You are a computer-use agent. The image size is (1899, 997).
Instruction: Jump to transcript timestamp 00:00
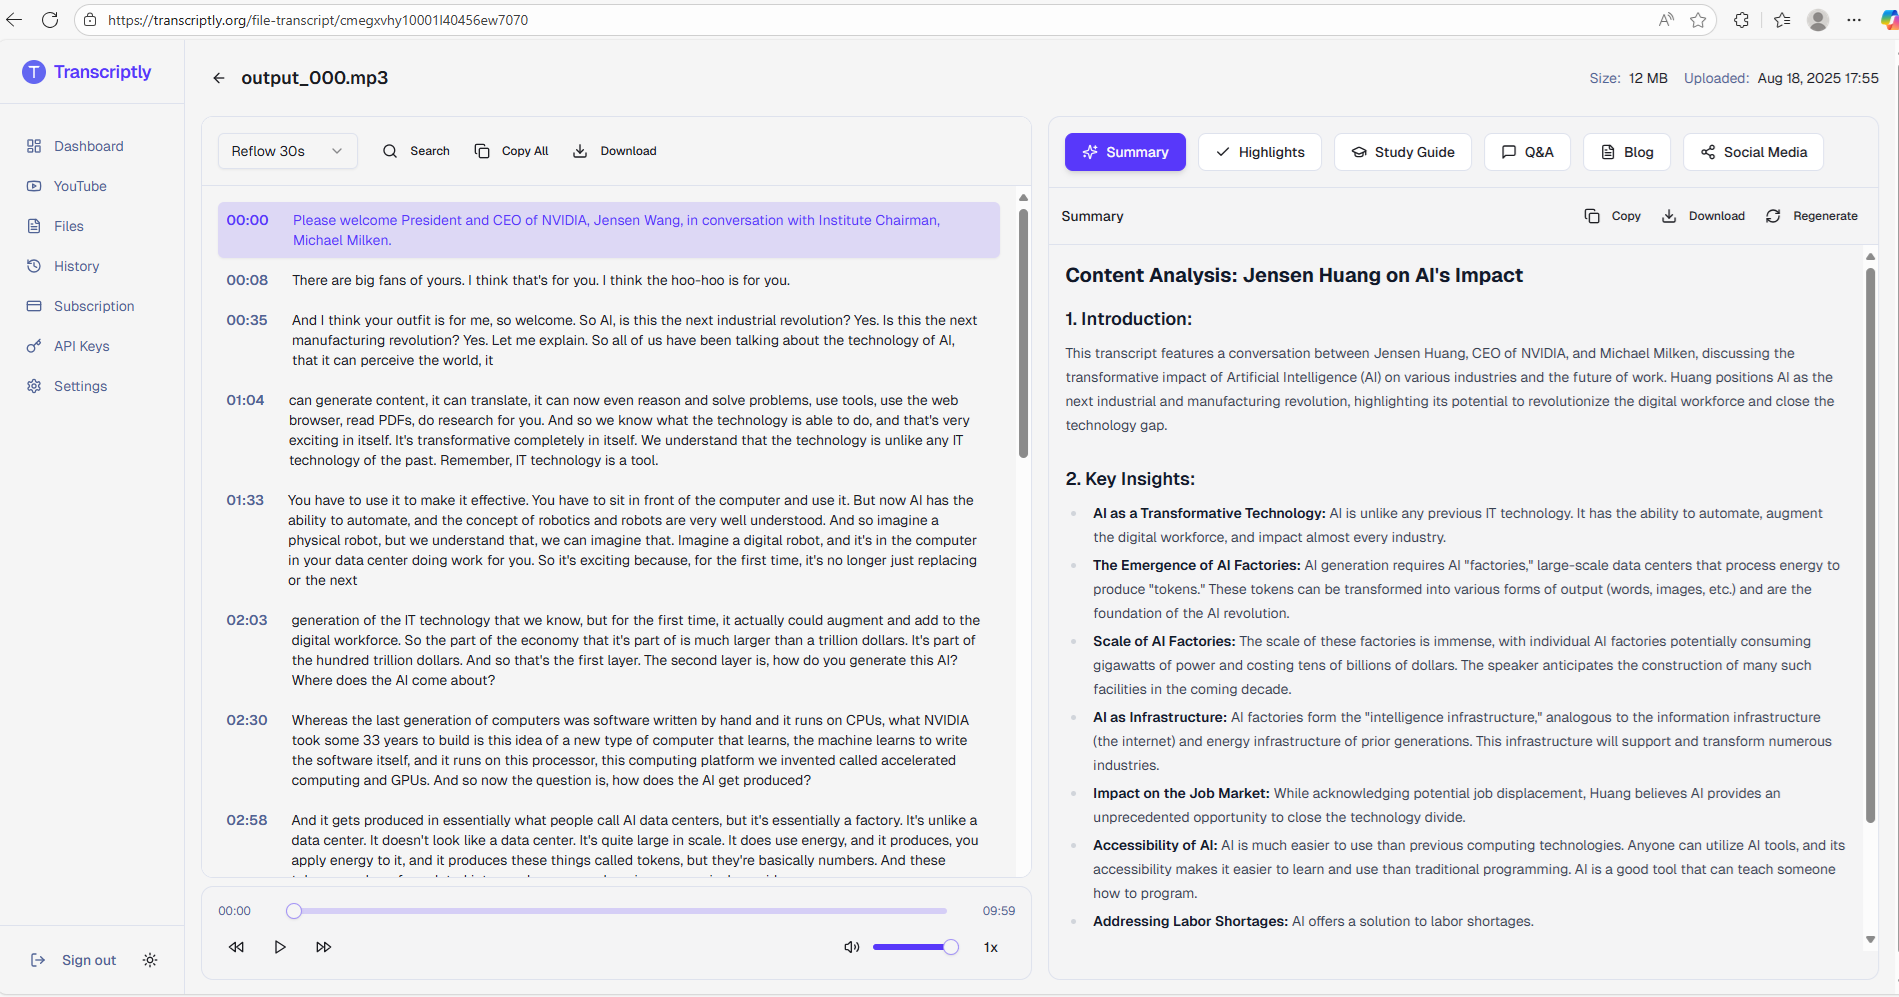point(247,220)
